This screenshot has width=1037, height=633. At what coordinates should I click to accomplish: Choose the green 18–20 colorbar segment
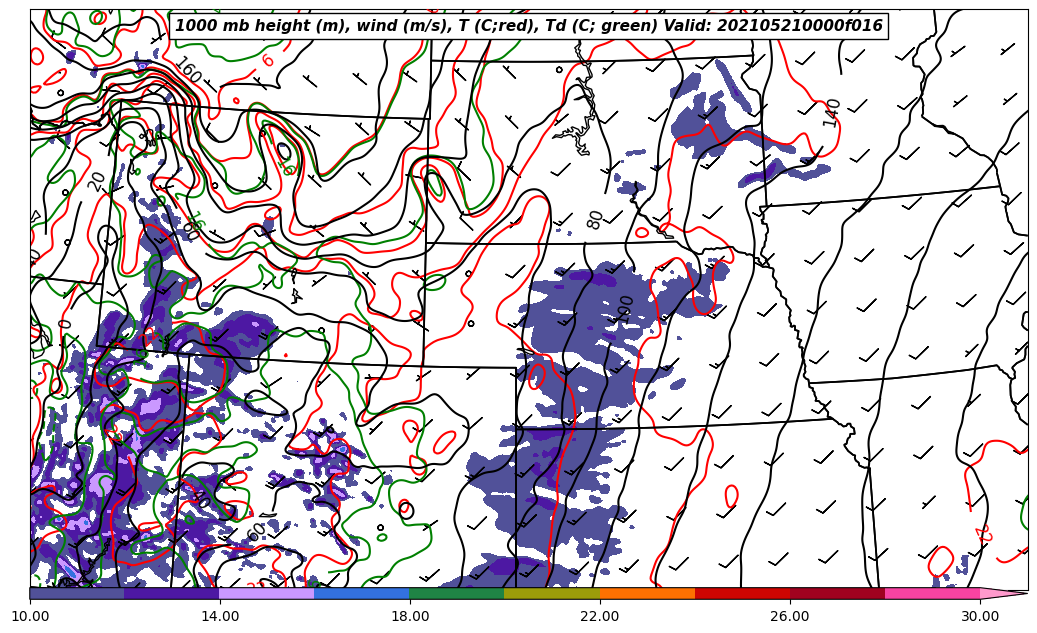click(457, 593)
